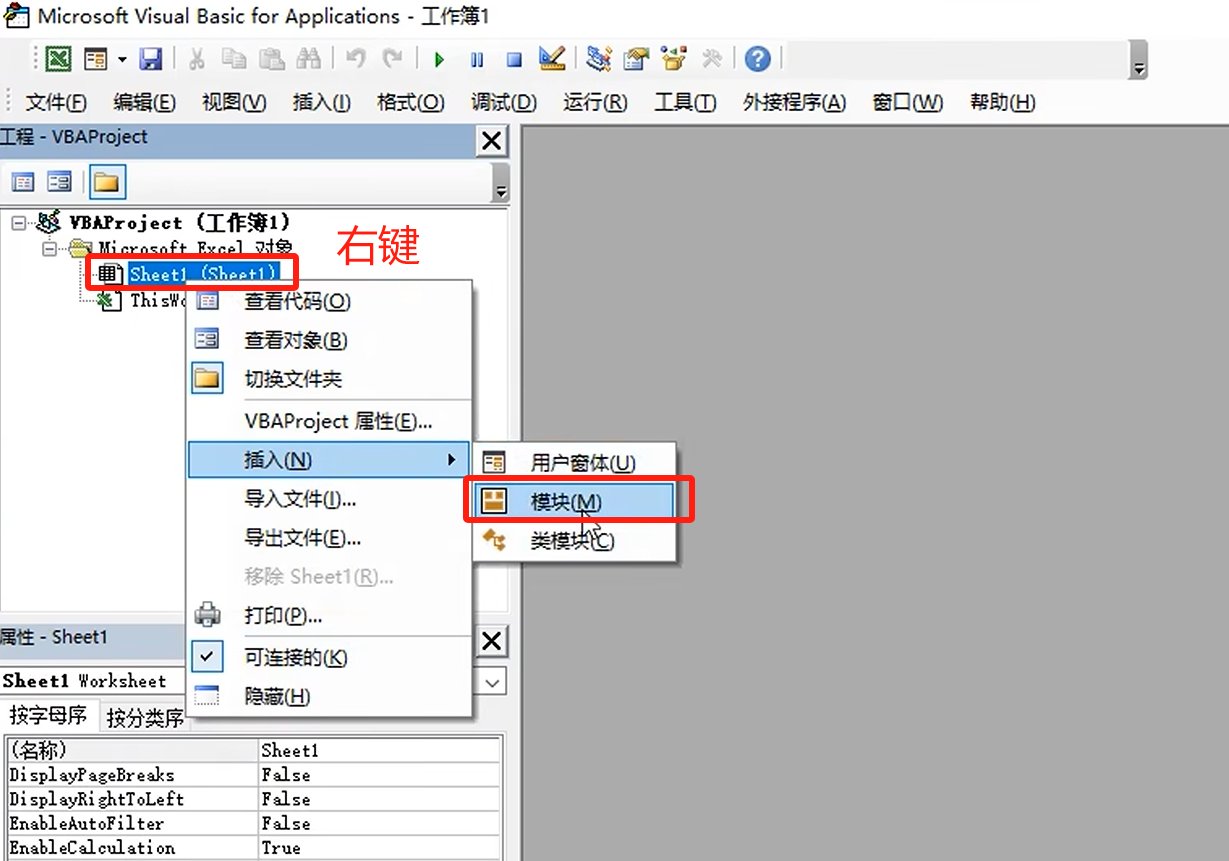Open the 调试(D) menu
This screenshot has height=861, width=1229.
(504, 102)
